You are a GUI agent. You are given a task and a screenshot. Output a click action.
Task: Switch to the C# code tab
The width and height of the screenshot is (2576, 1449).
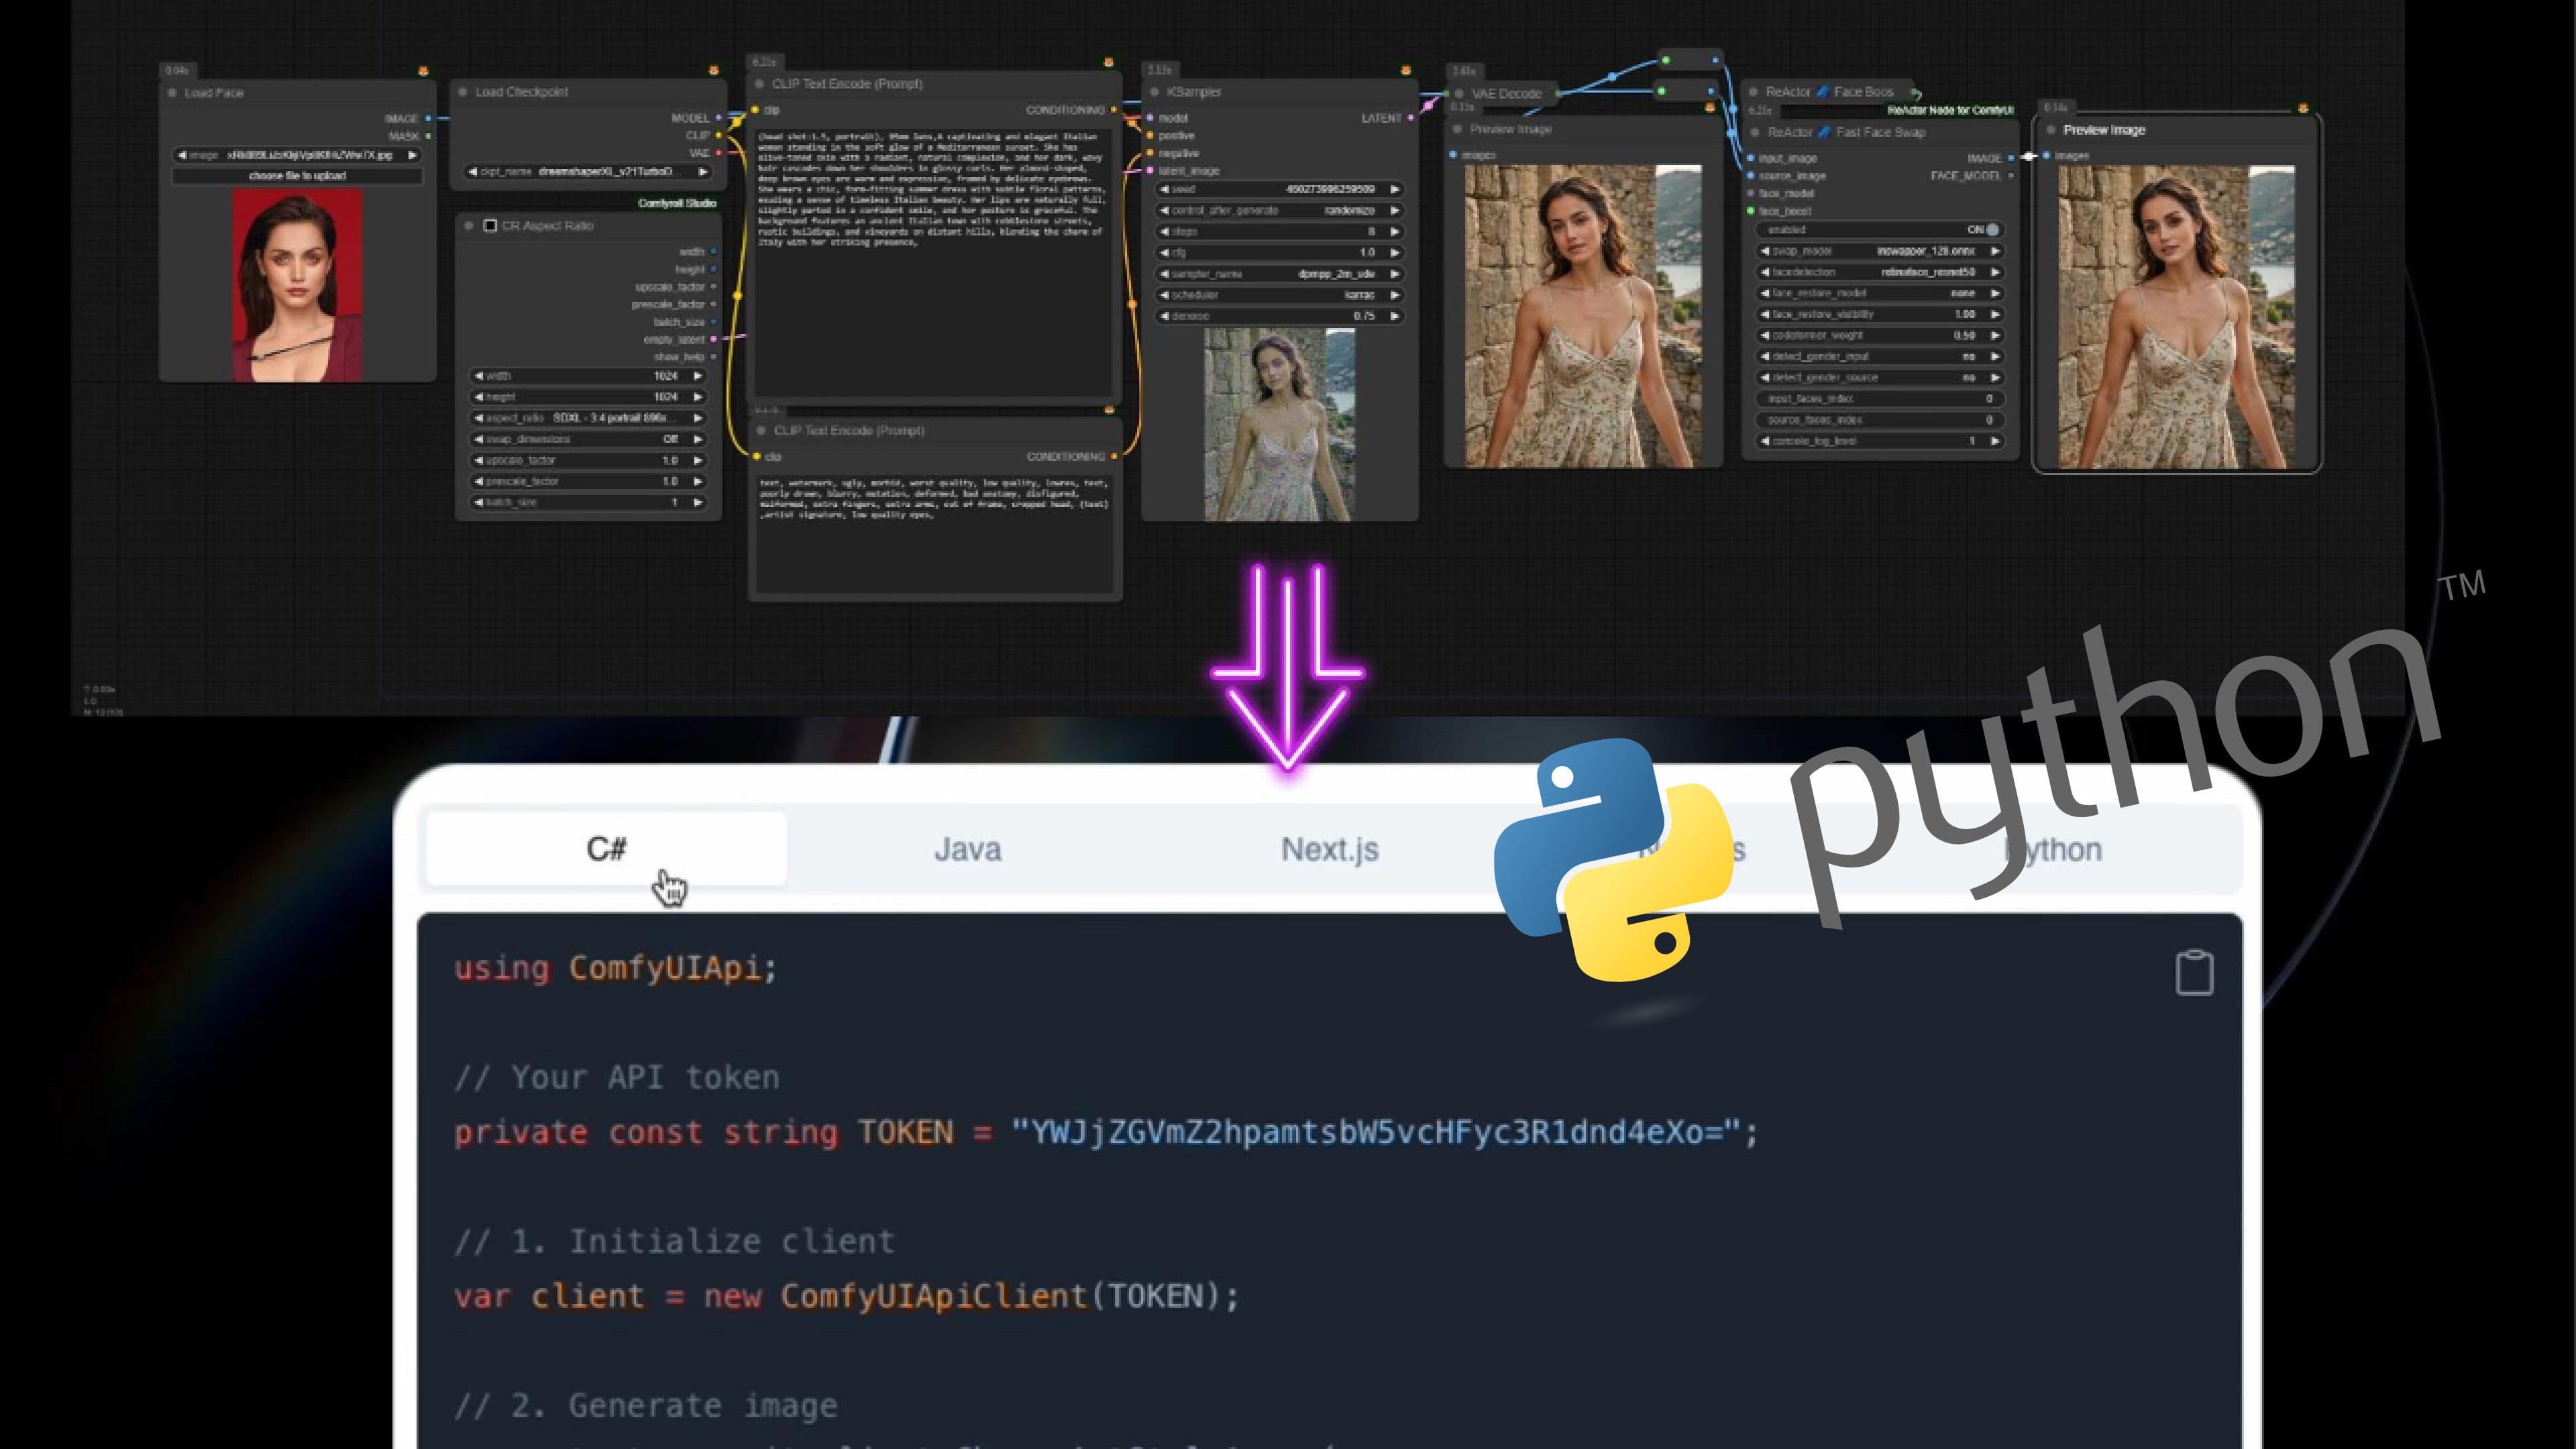[606, 849]
